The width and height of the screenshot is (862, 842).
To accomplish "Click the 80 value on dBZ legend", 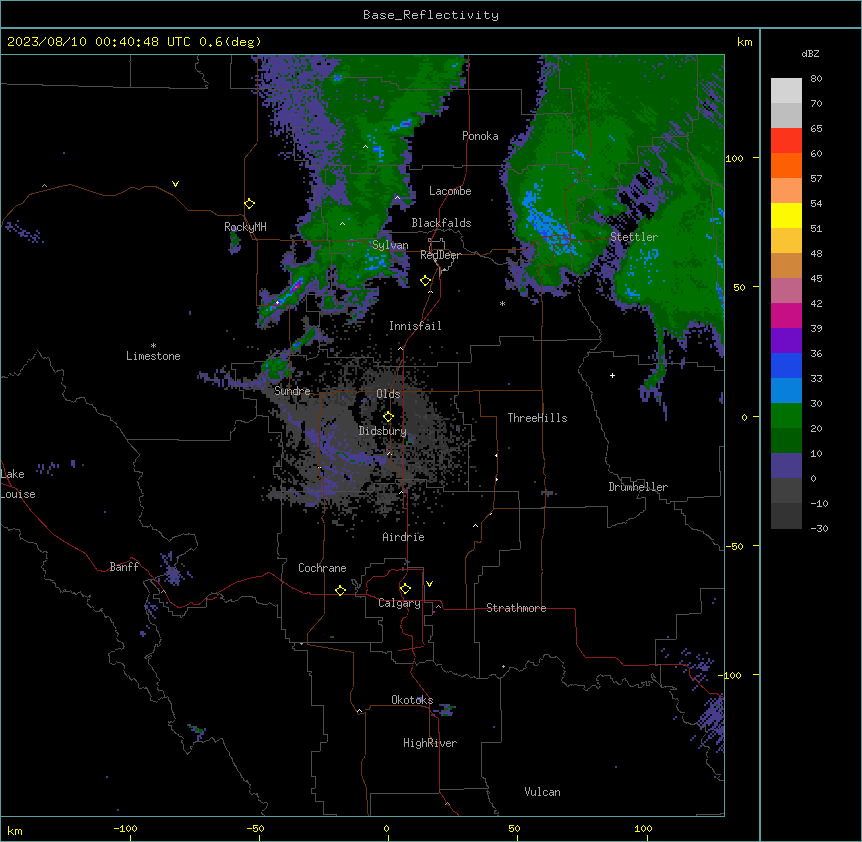I will 816,79.
